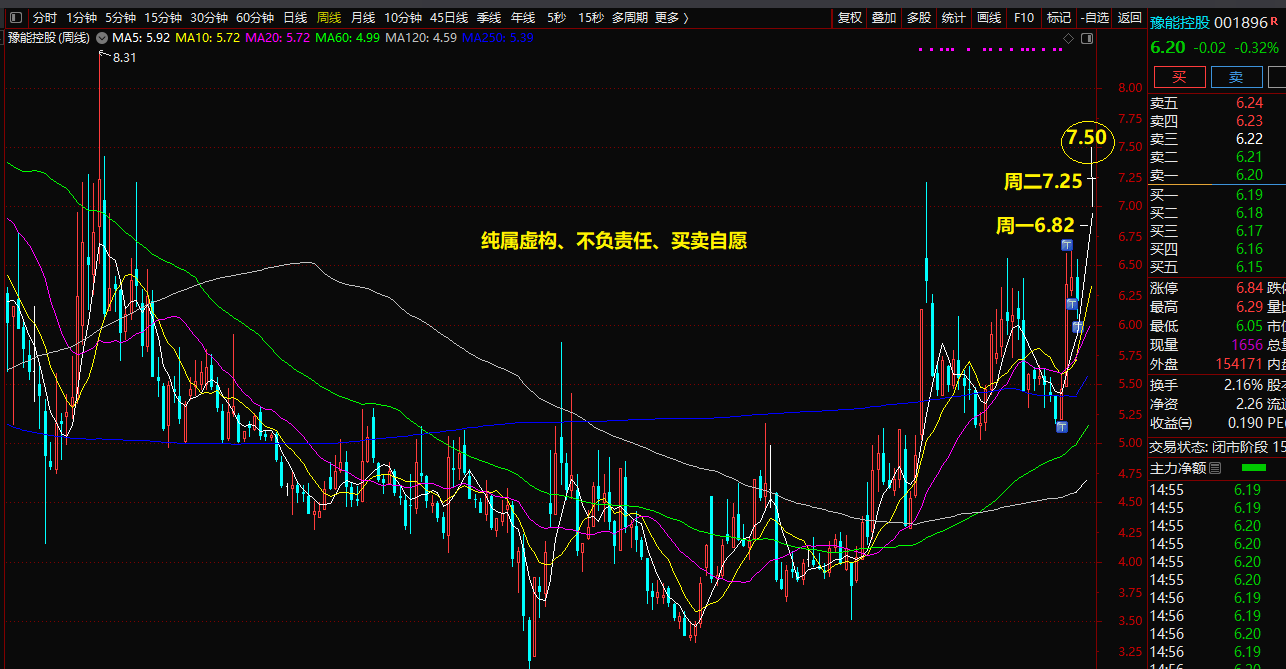Activate the 画线 drawing tool
This screenshot has height=669, width=1286.
tap(989, 17)
